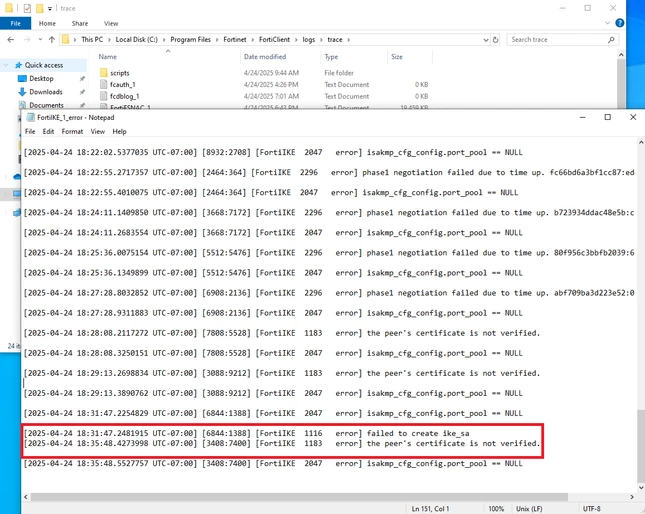Click Program Files breadcrumb
This screenshot has width=645, height=514.
190,39
